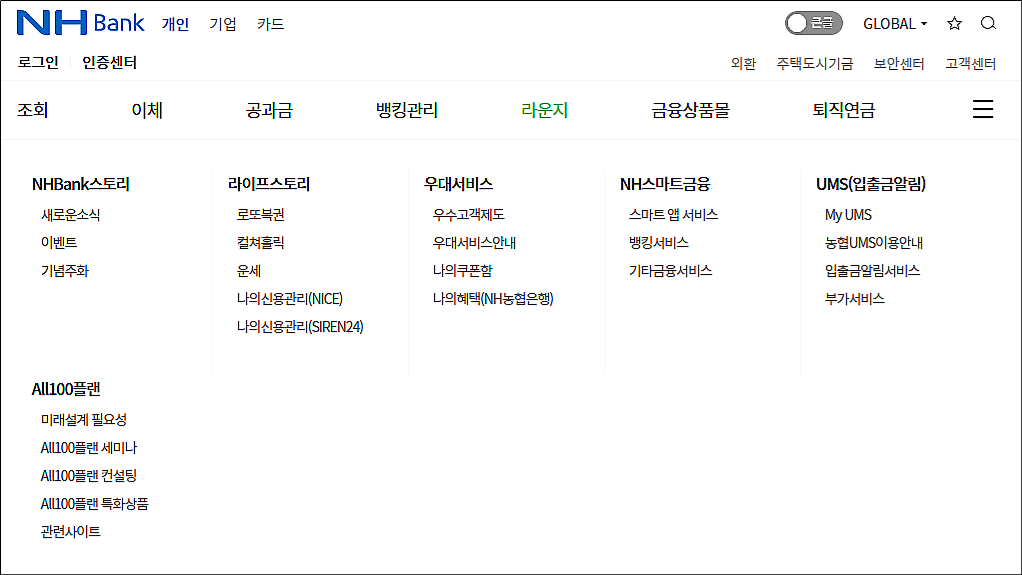Open 나의신용관리(NICE) item
This screenshot has height=575, width=1022.
tap(289, 299)
